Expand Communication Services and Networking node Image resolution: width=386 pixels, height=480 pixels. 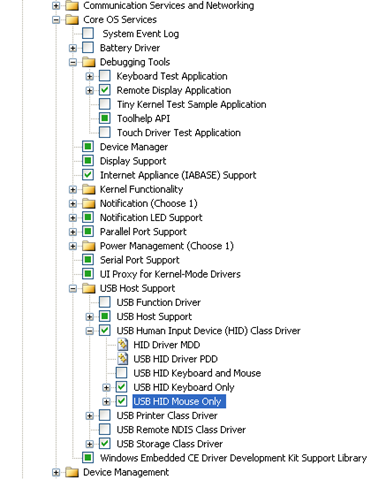click(56, 6)
